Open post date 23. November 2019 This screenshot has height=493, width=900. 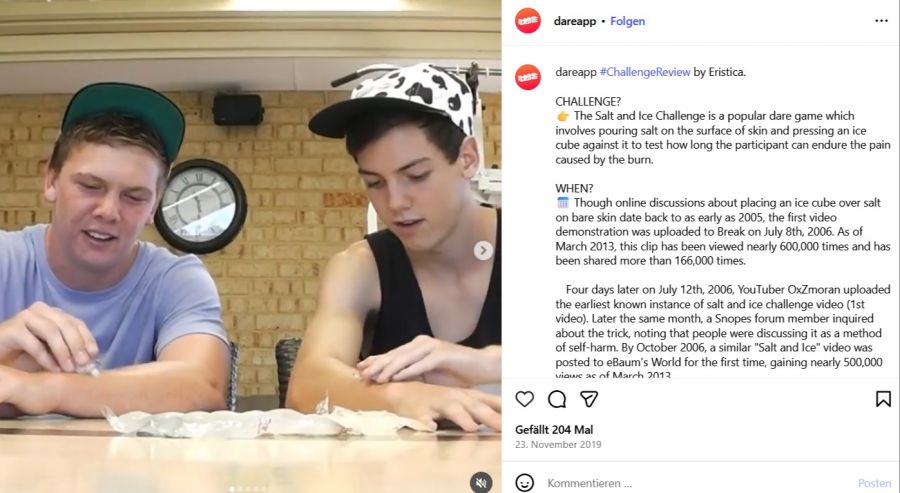click(558, 444)
